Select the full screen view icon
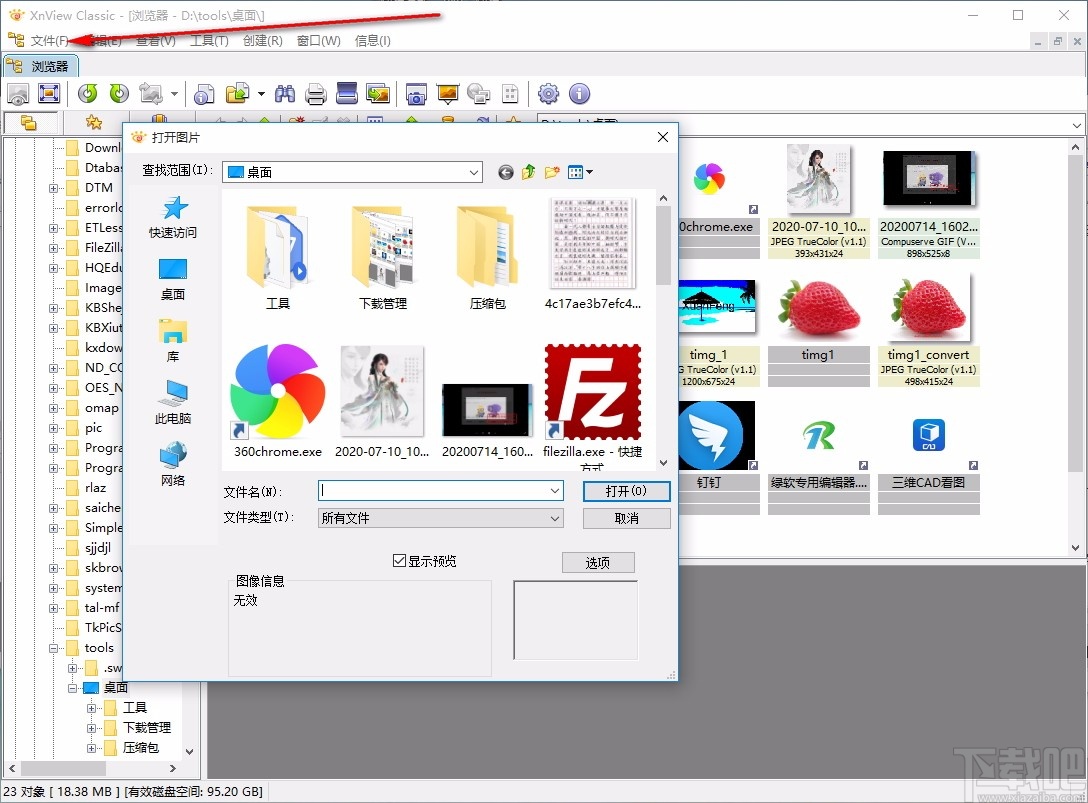This screenshot has height=803, width=1088. click(49, 93)
